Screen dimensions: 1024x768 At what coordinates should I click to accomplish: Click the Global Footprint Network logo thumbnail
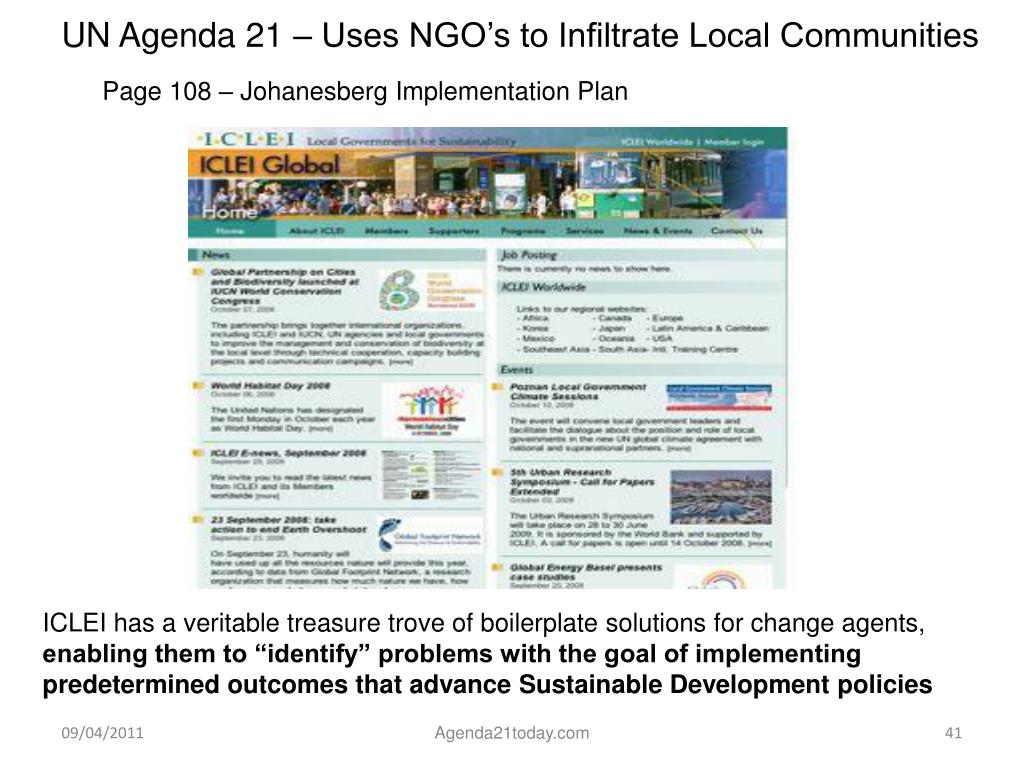430,536
